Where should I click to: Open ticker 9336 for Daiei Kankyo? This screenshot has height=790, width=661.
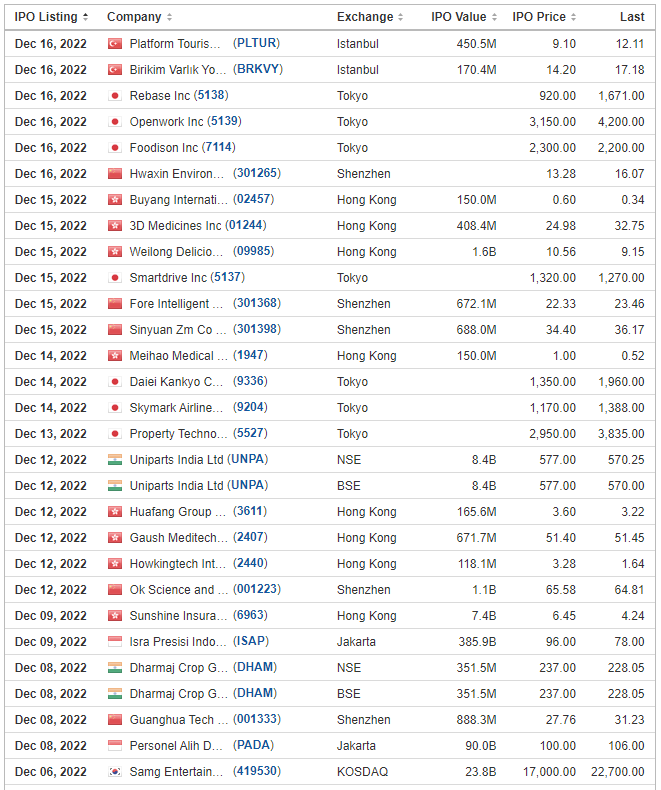coord(250,381)
